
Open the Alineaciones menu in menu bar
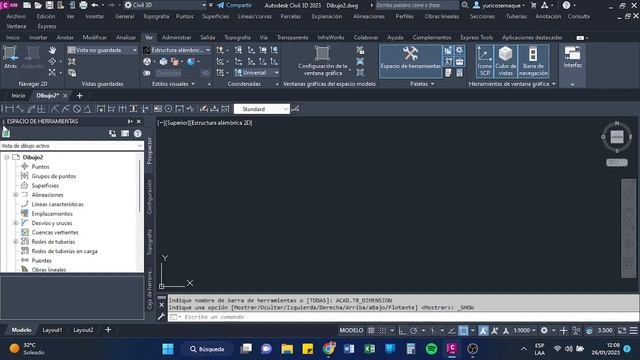369,16
